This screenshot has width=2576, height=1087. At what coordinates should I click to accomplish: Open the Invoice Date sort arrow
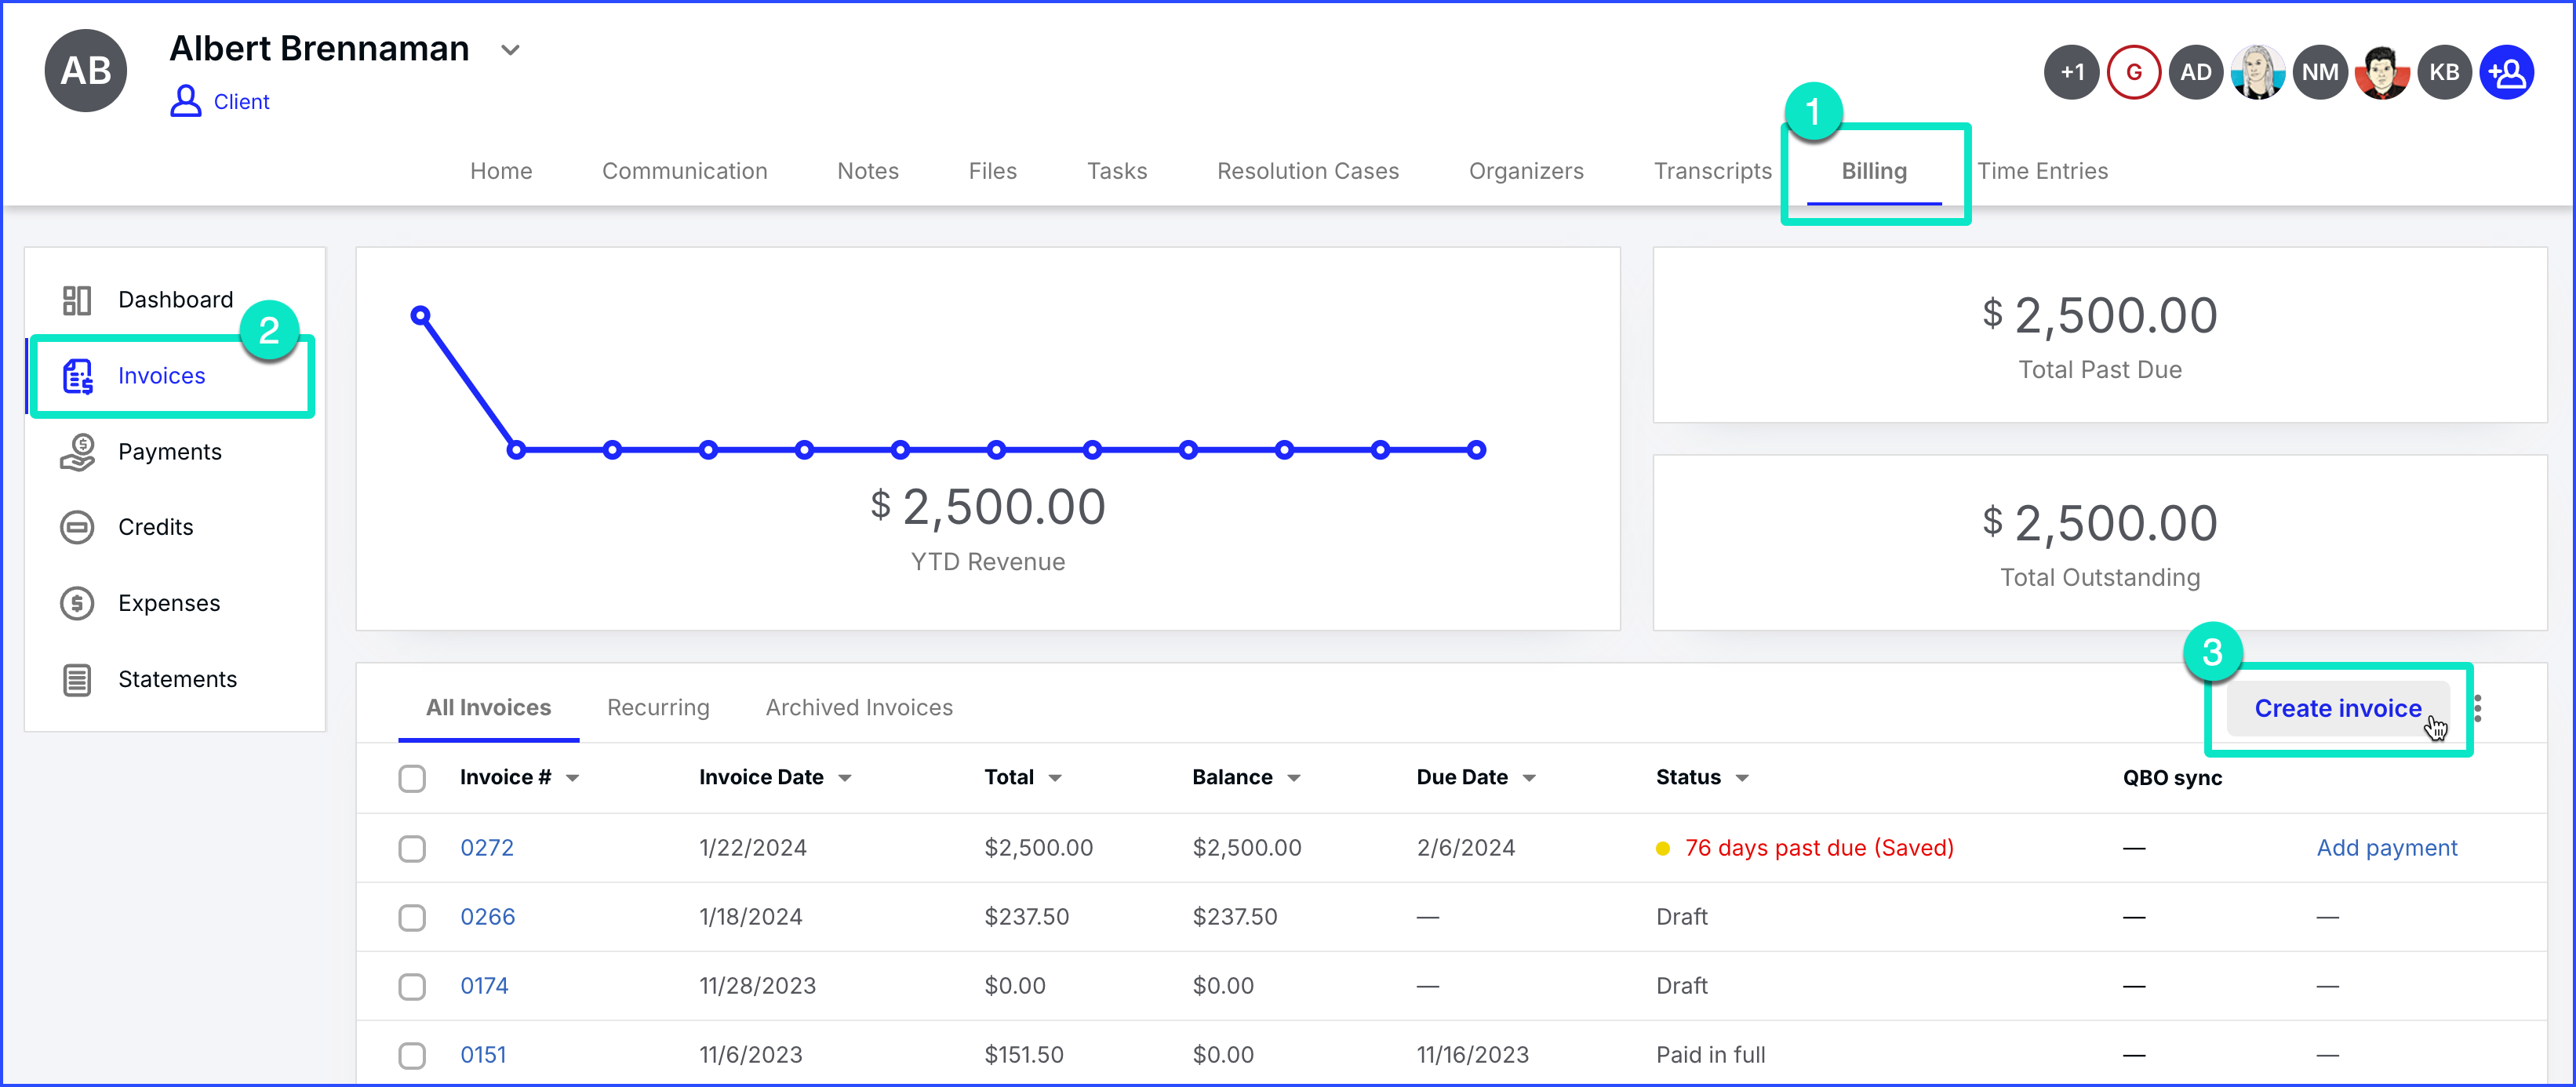tap(845, 778)
